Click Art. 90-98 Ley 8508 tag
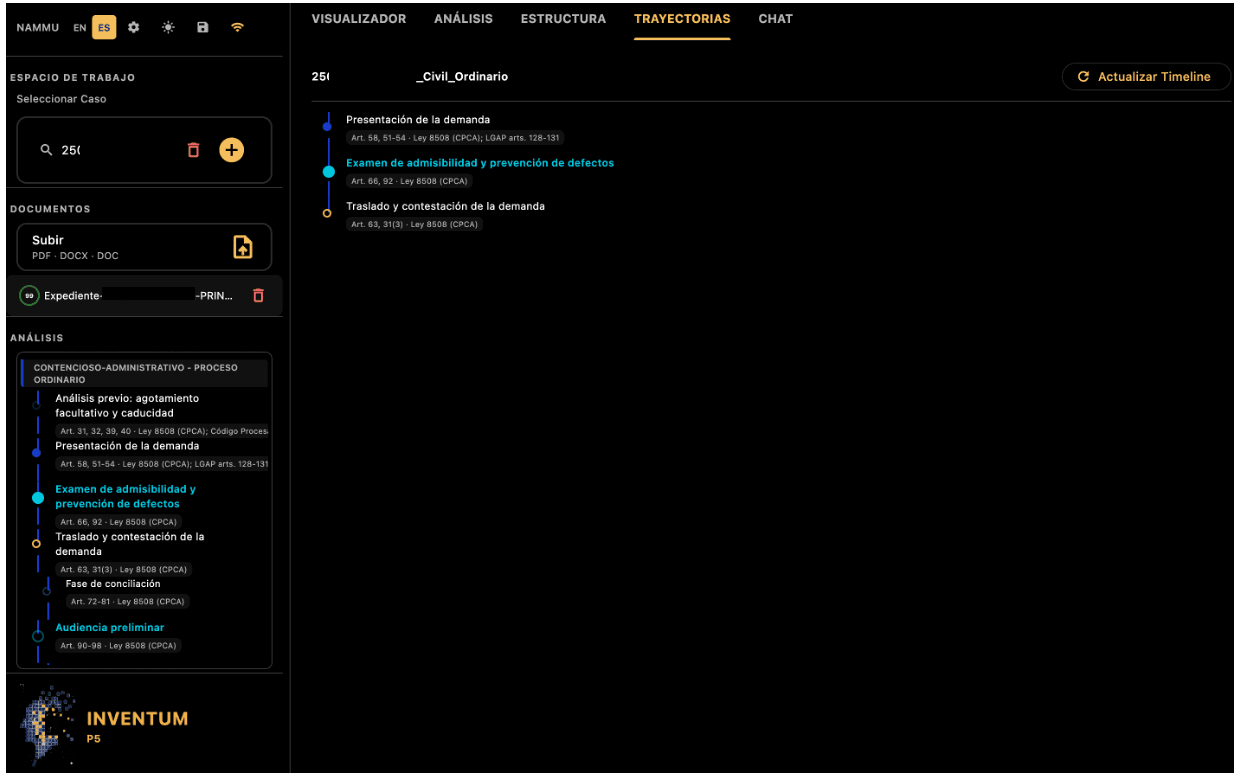Image resolution: width=1238 pixels, height=779 pixels. 118,646
